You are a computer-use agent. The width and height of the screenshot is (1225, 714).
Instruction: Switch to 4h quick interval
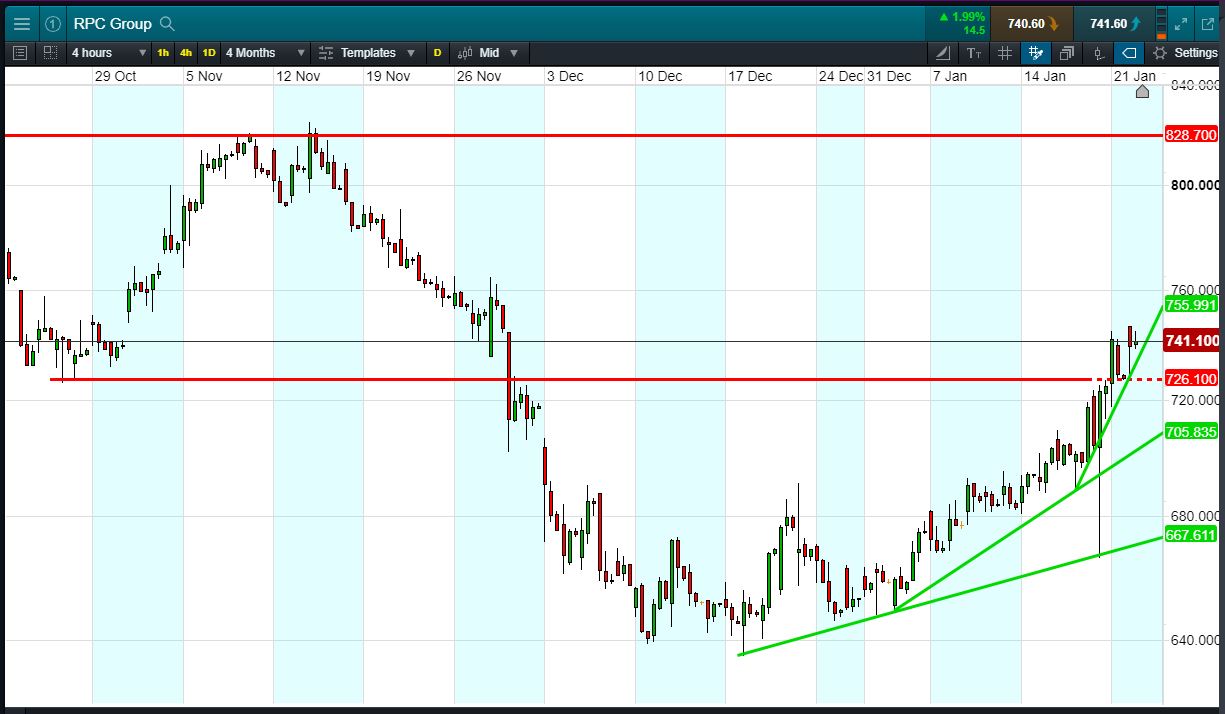(185, 53)
